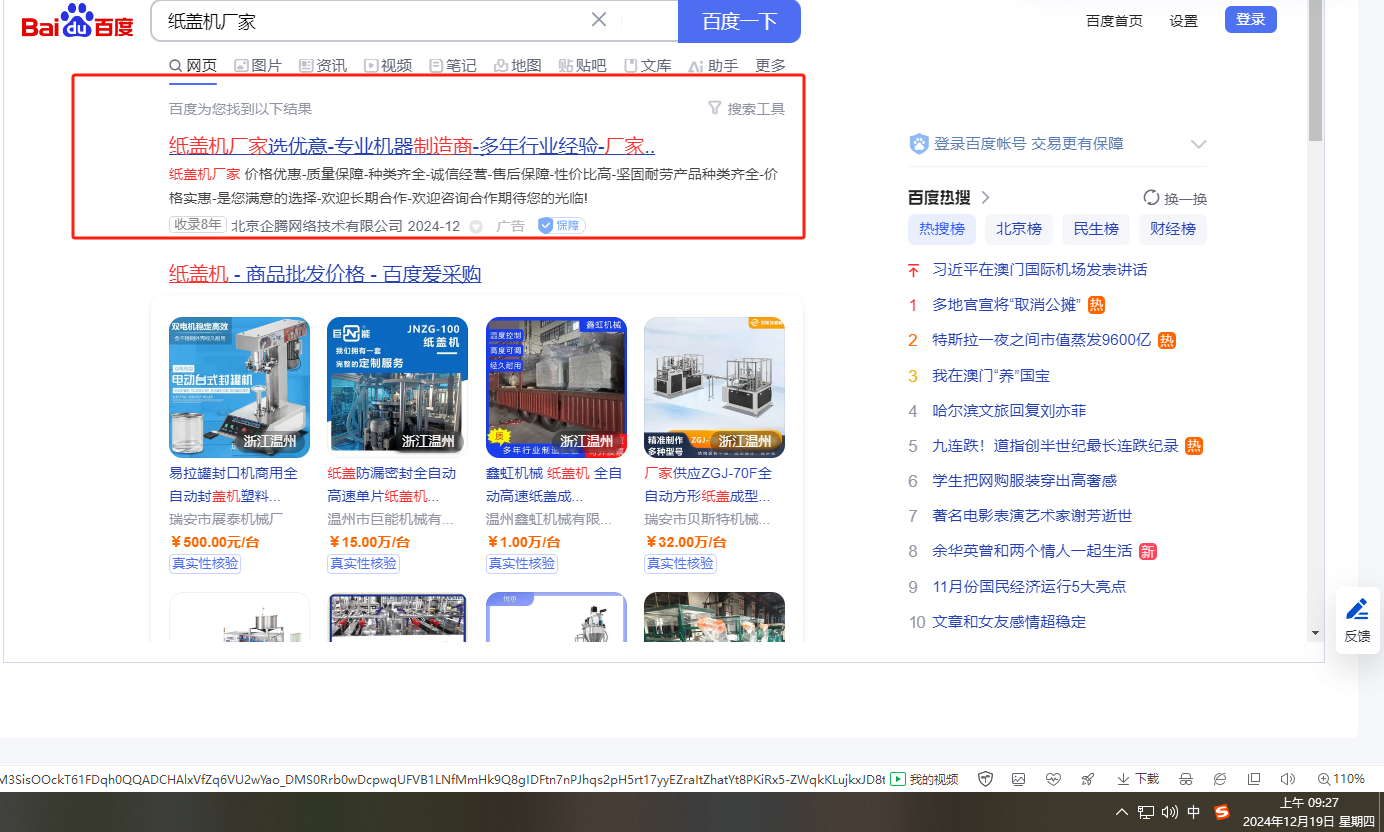Open the 搜索工具 filter options

tap(746, 109)
